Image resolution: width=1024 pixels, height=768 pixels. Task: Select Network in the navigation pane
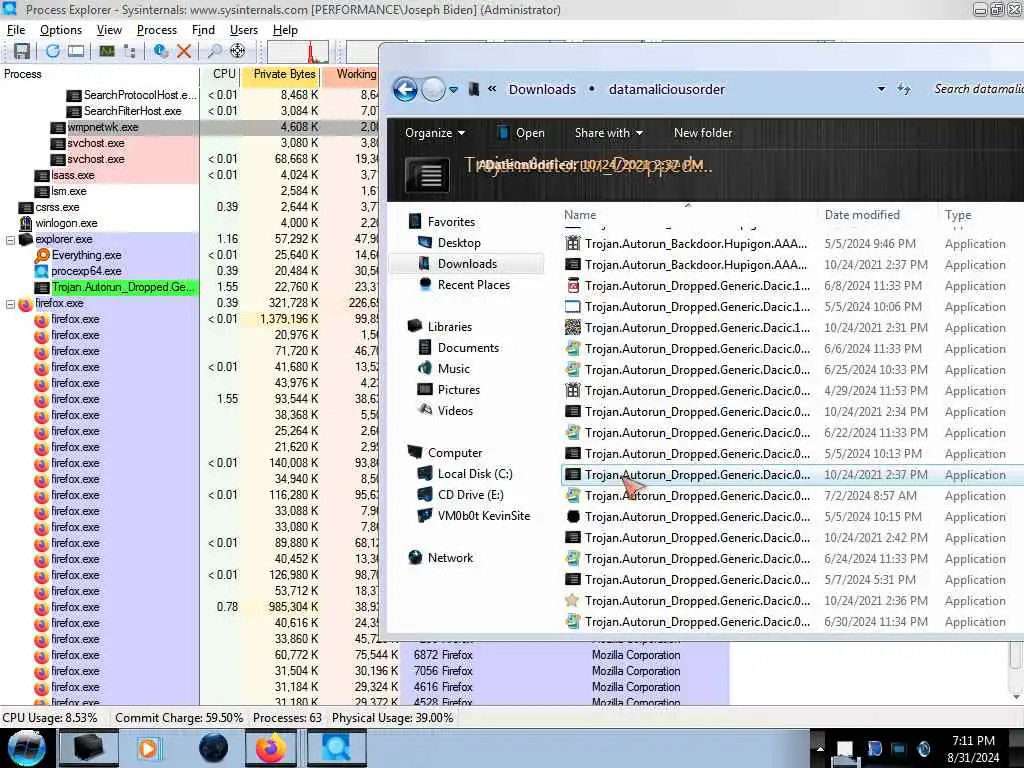point(450,558)
